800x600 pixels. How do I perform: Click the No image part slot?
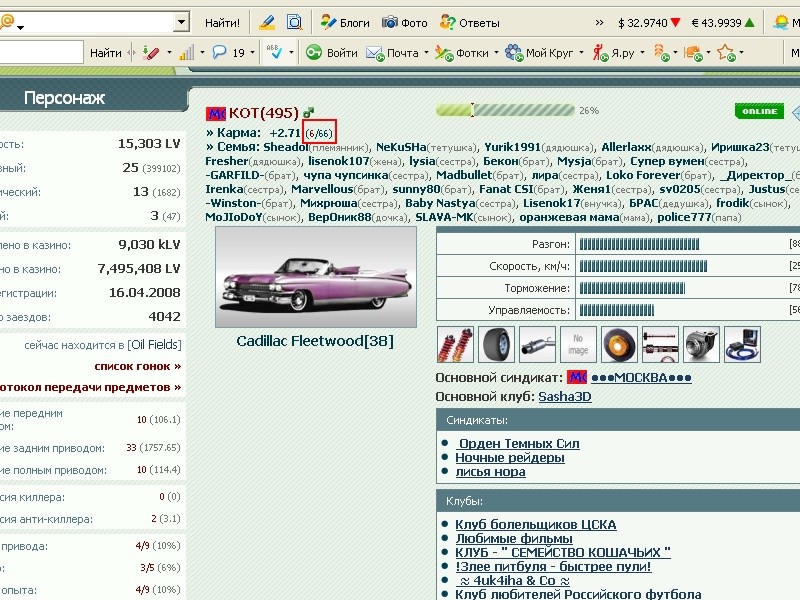pyautogui.click(x=578, y=345)
